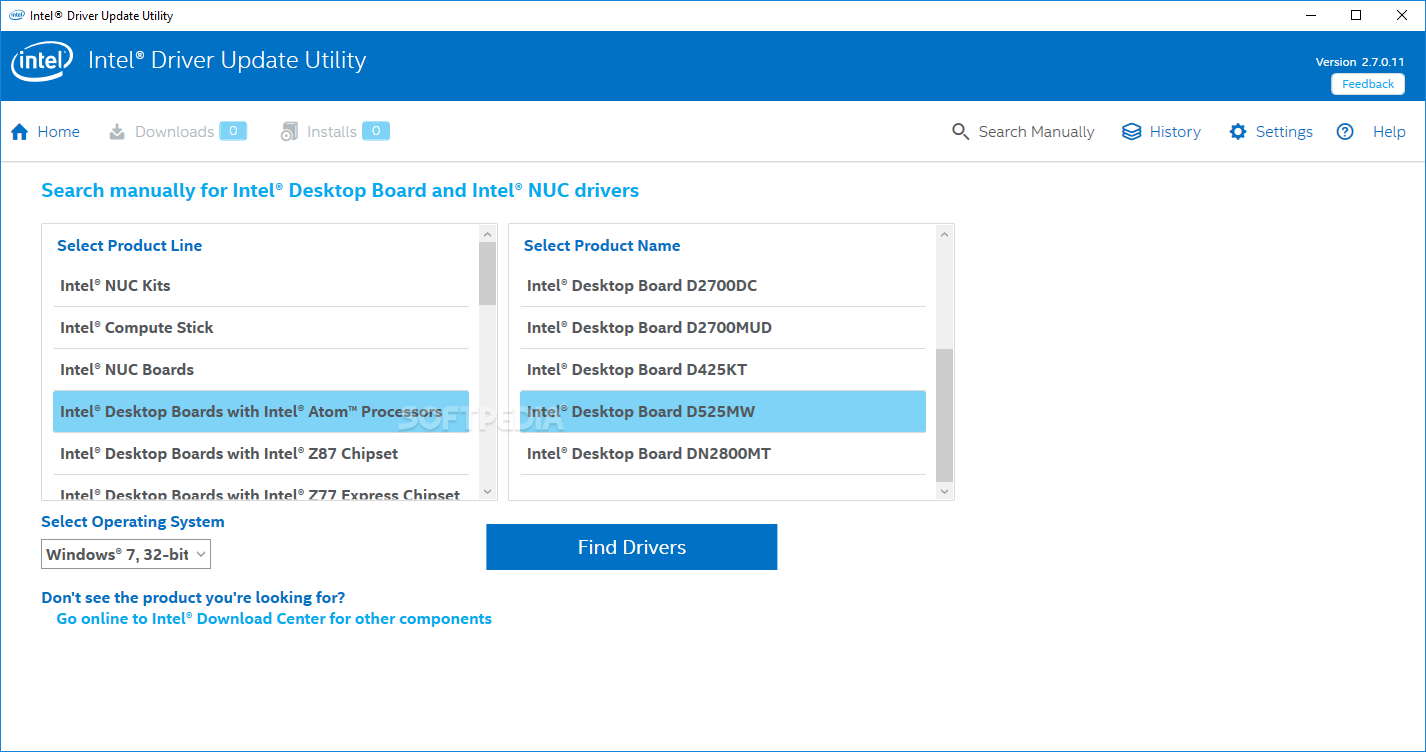Select Intel NUC Boards product line

[261, 370]
